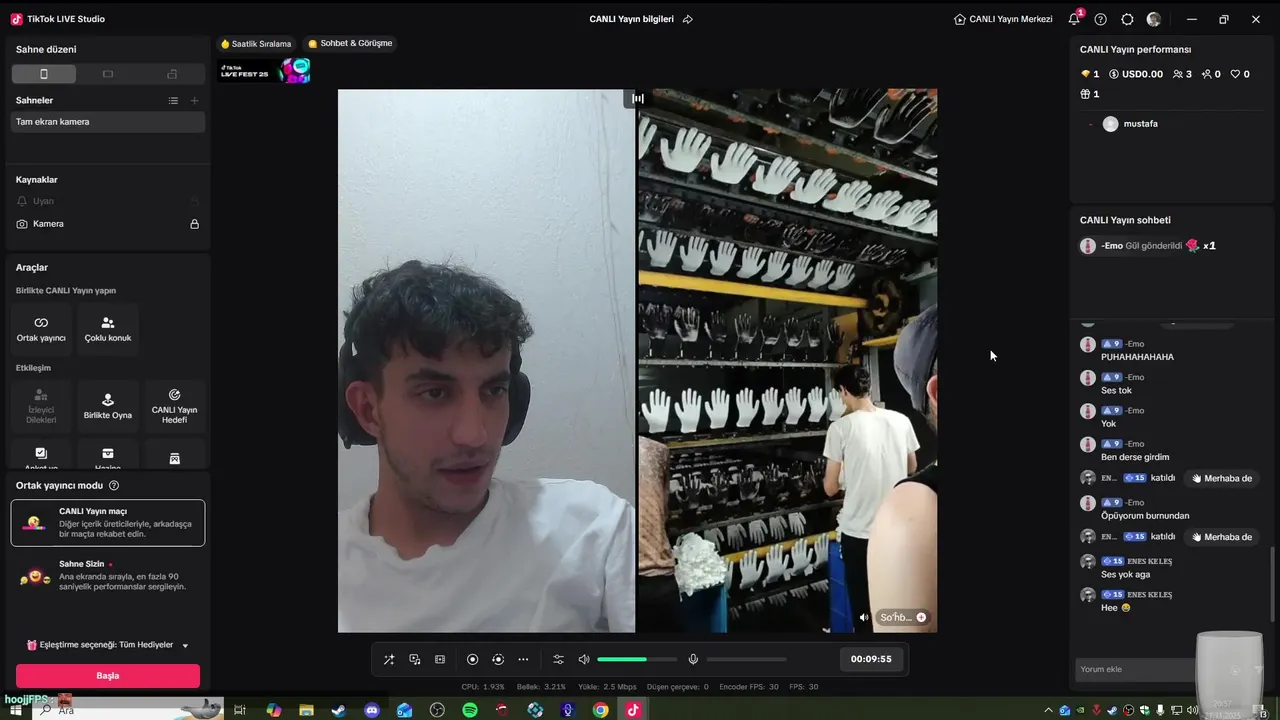Open CANLI Yayın Hedefi tool
Screen dimensions: 1280x720
(174, 406)
